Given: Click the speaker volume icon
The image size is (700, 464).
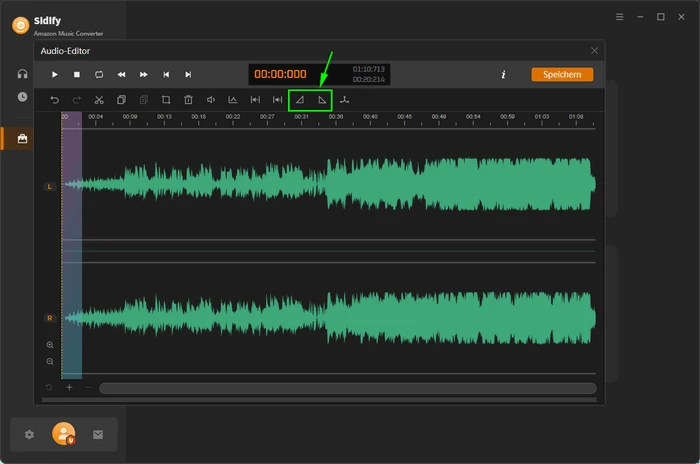Looking at the screenshot, I should (x=211, y=100).
